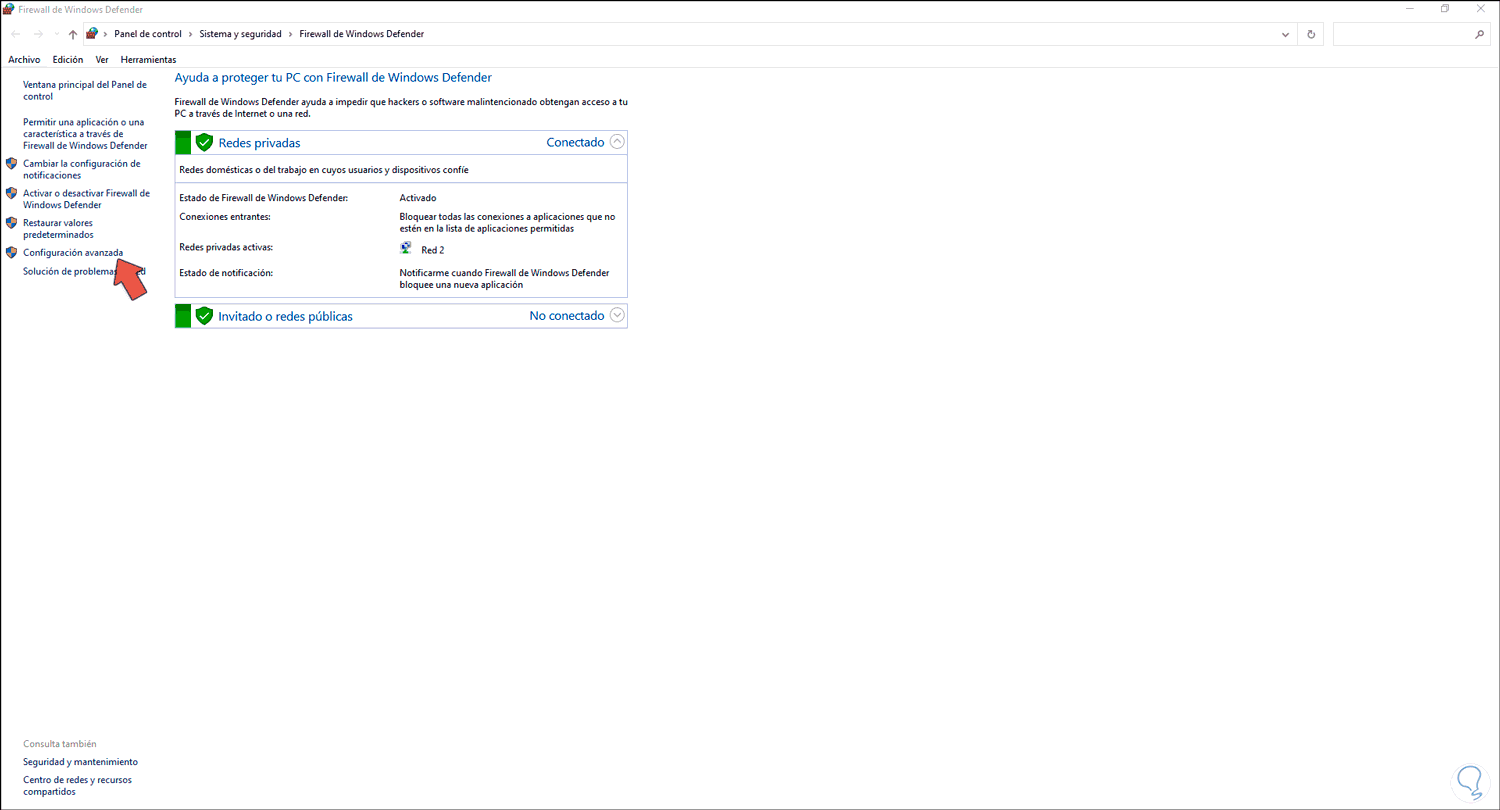Click the green shield of 'Invitado o redes públicas'

204,316
